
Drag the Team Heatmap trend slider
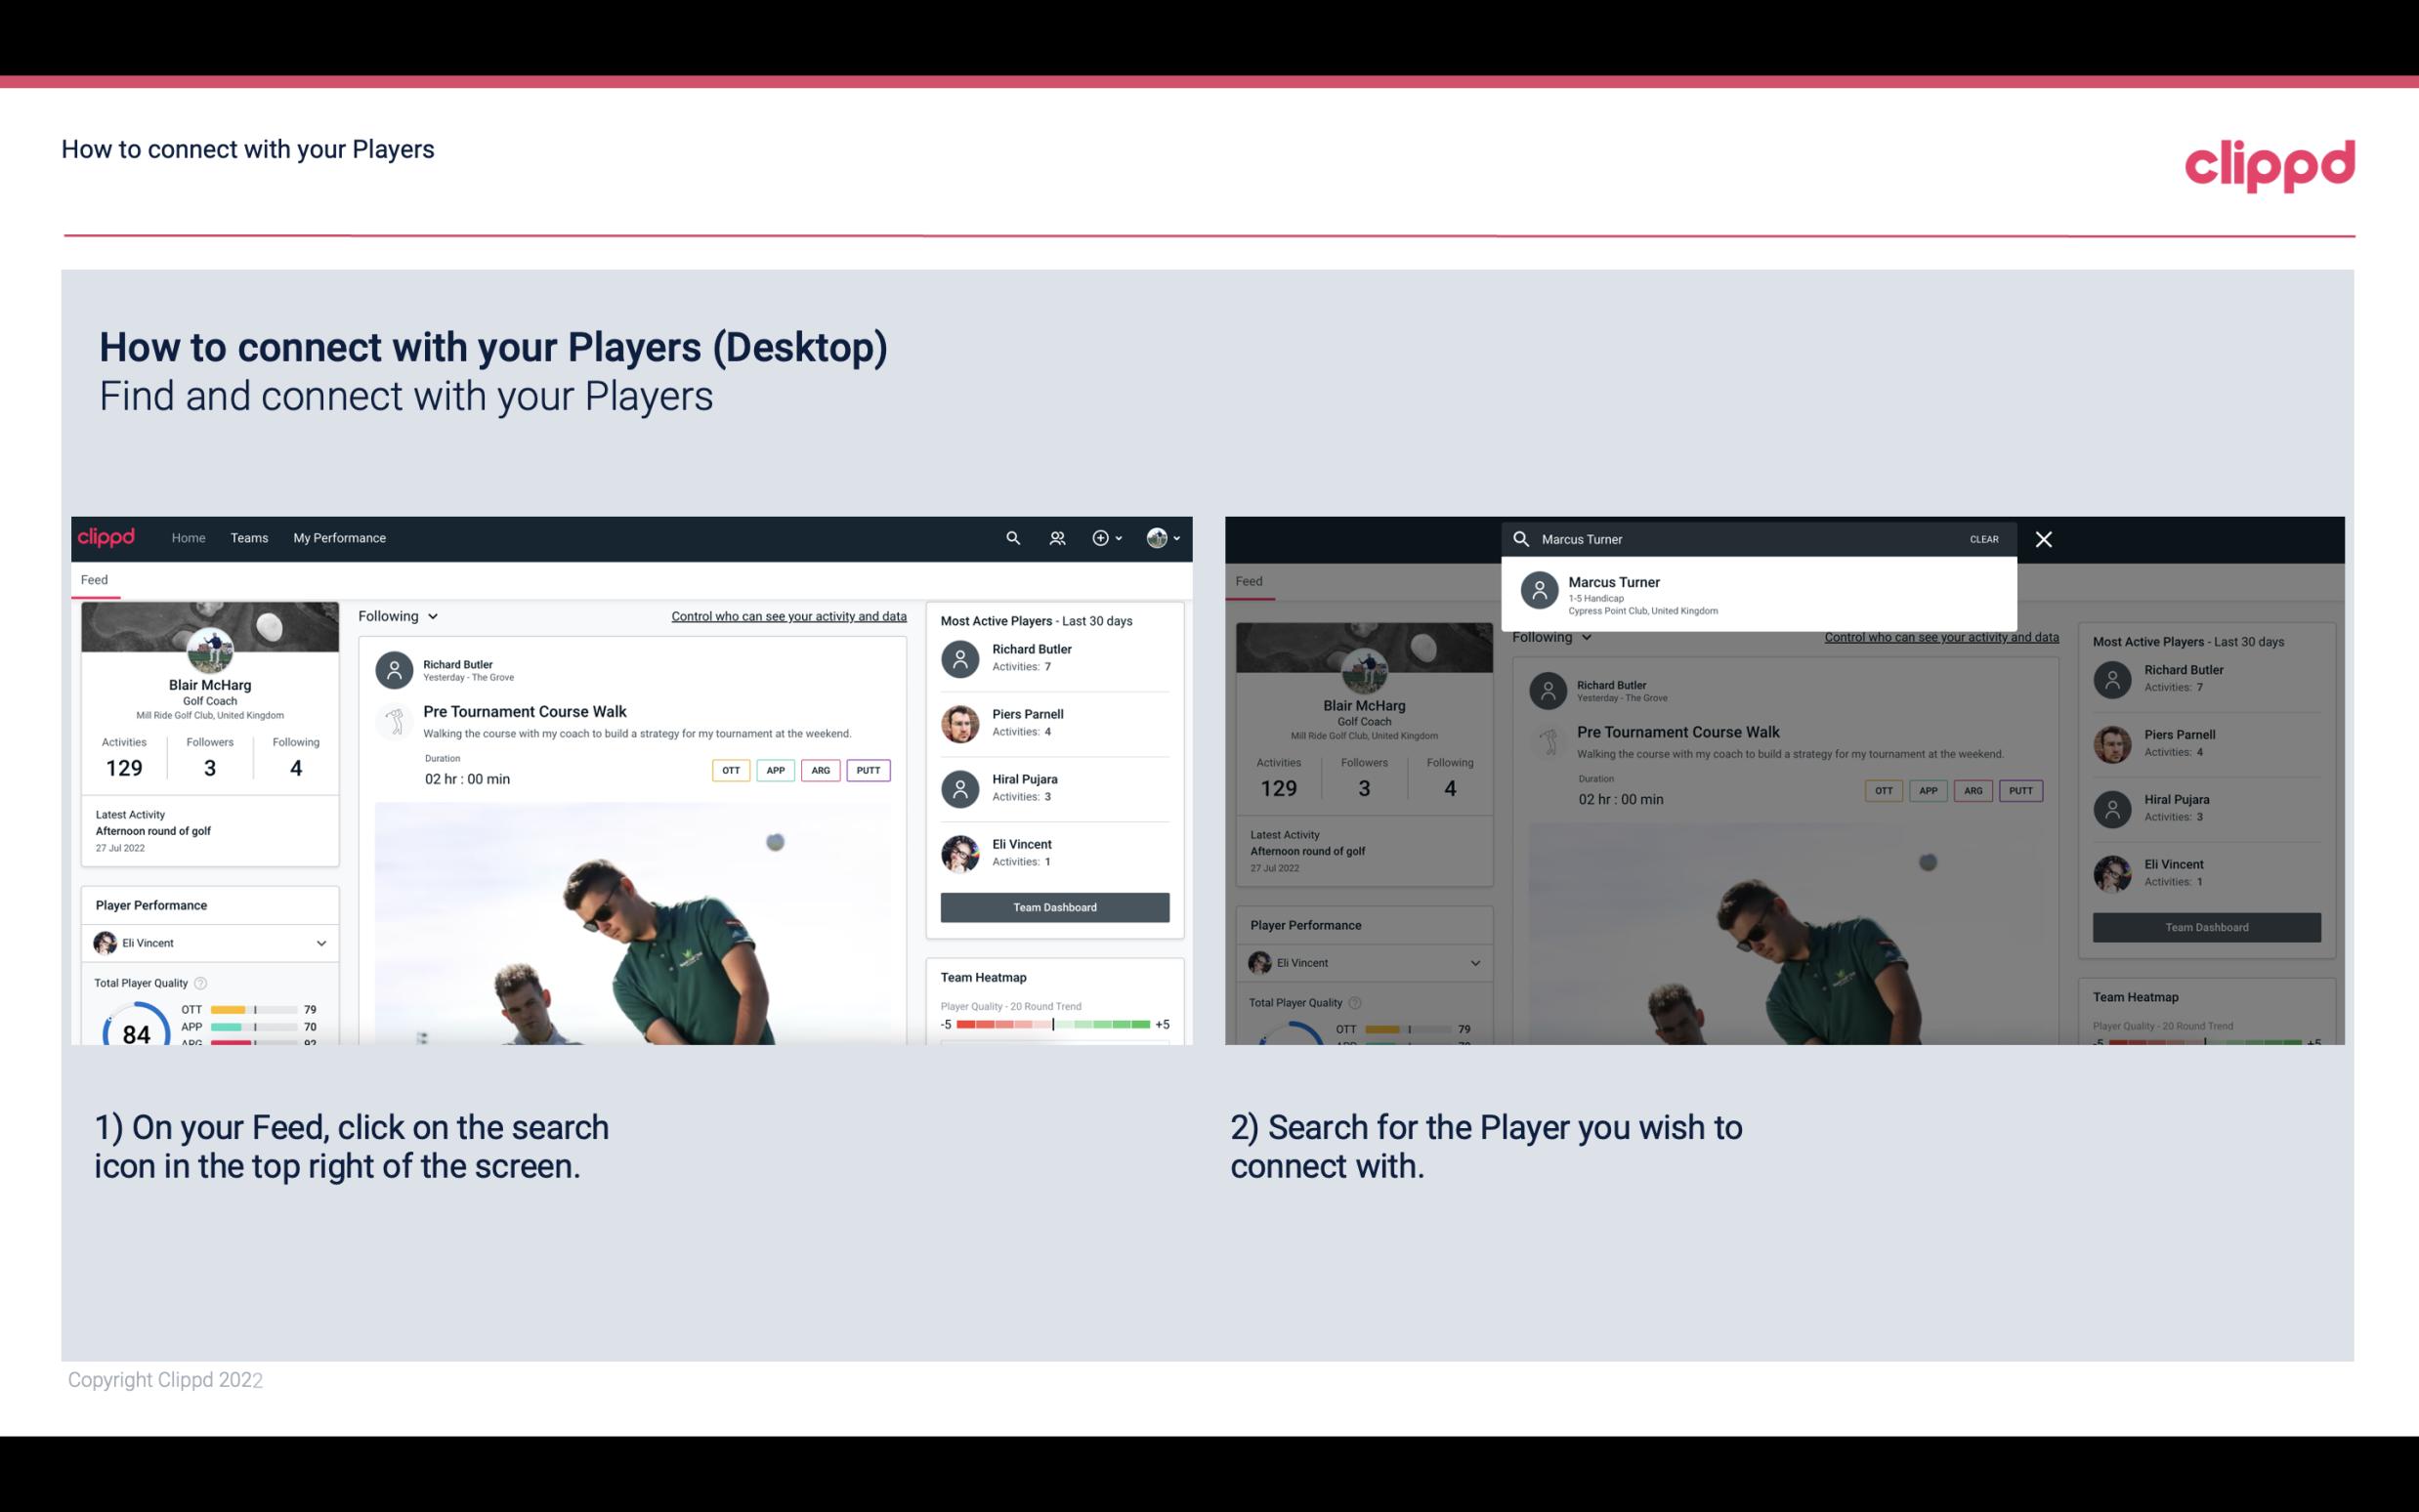click(1050, 1025)
